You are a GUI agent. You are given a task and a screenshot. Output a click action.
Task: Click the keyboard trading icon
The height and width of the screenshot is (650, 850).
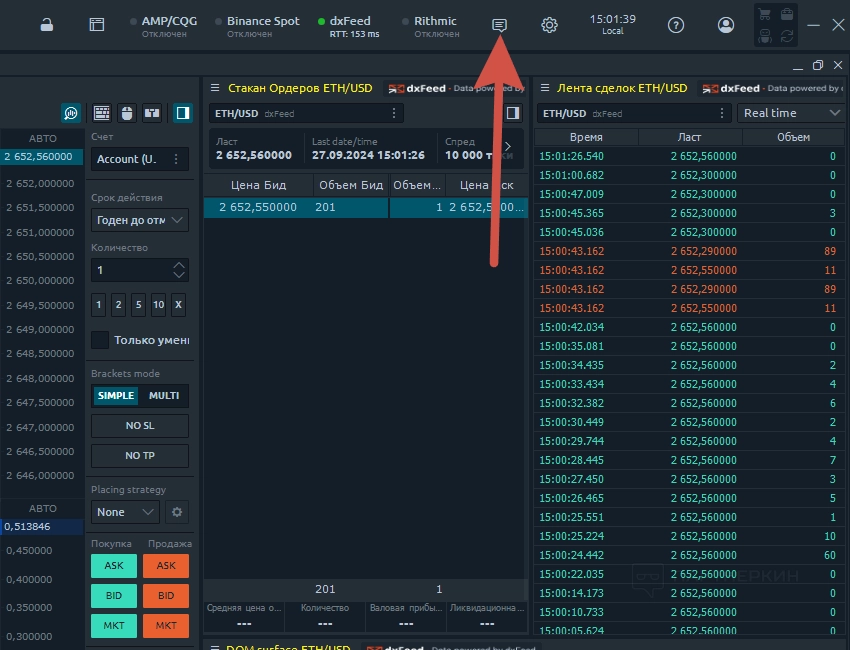point(102,113)
